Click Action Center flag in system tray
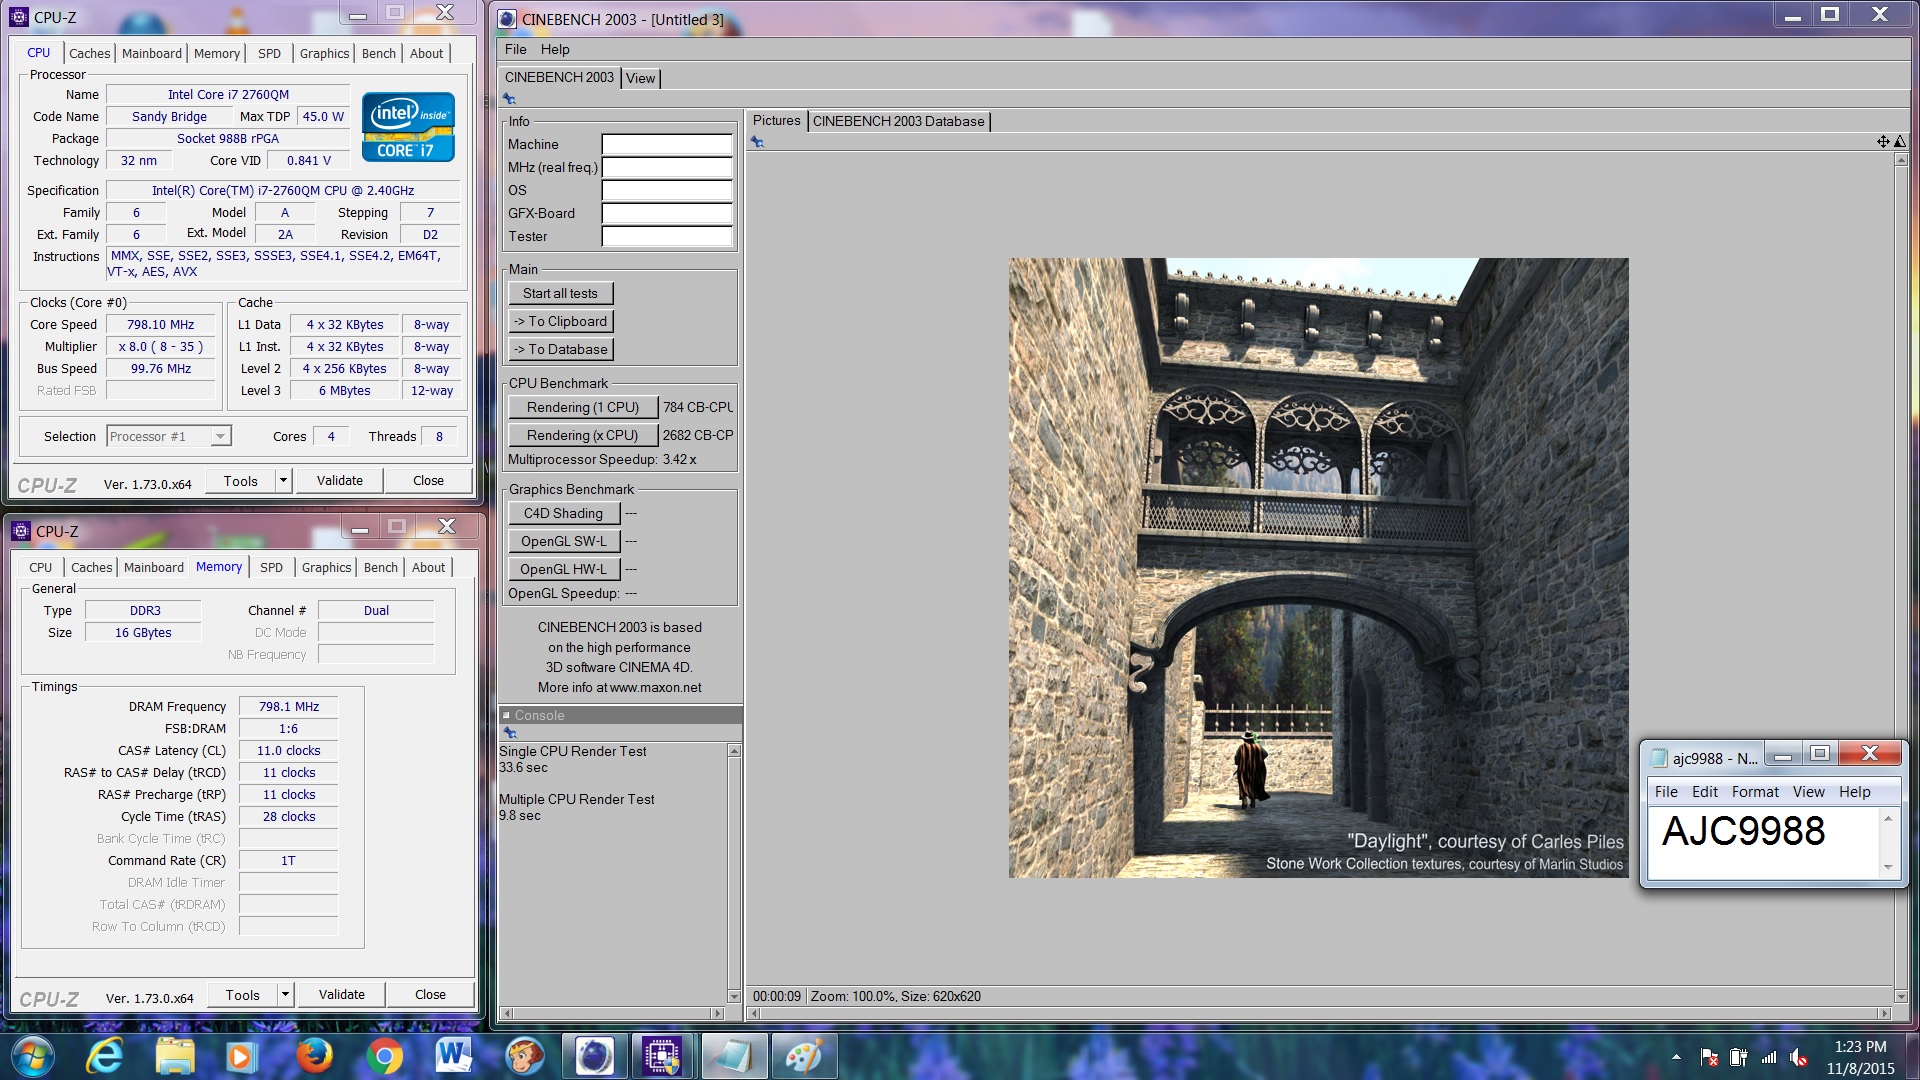This screenshot has height=1080, width=1920. pyautogui.click(x=1709, y=1057)
